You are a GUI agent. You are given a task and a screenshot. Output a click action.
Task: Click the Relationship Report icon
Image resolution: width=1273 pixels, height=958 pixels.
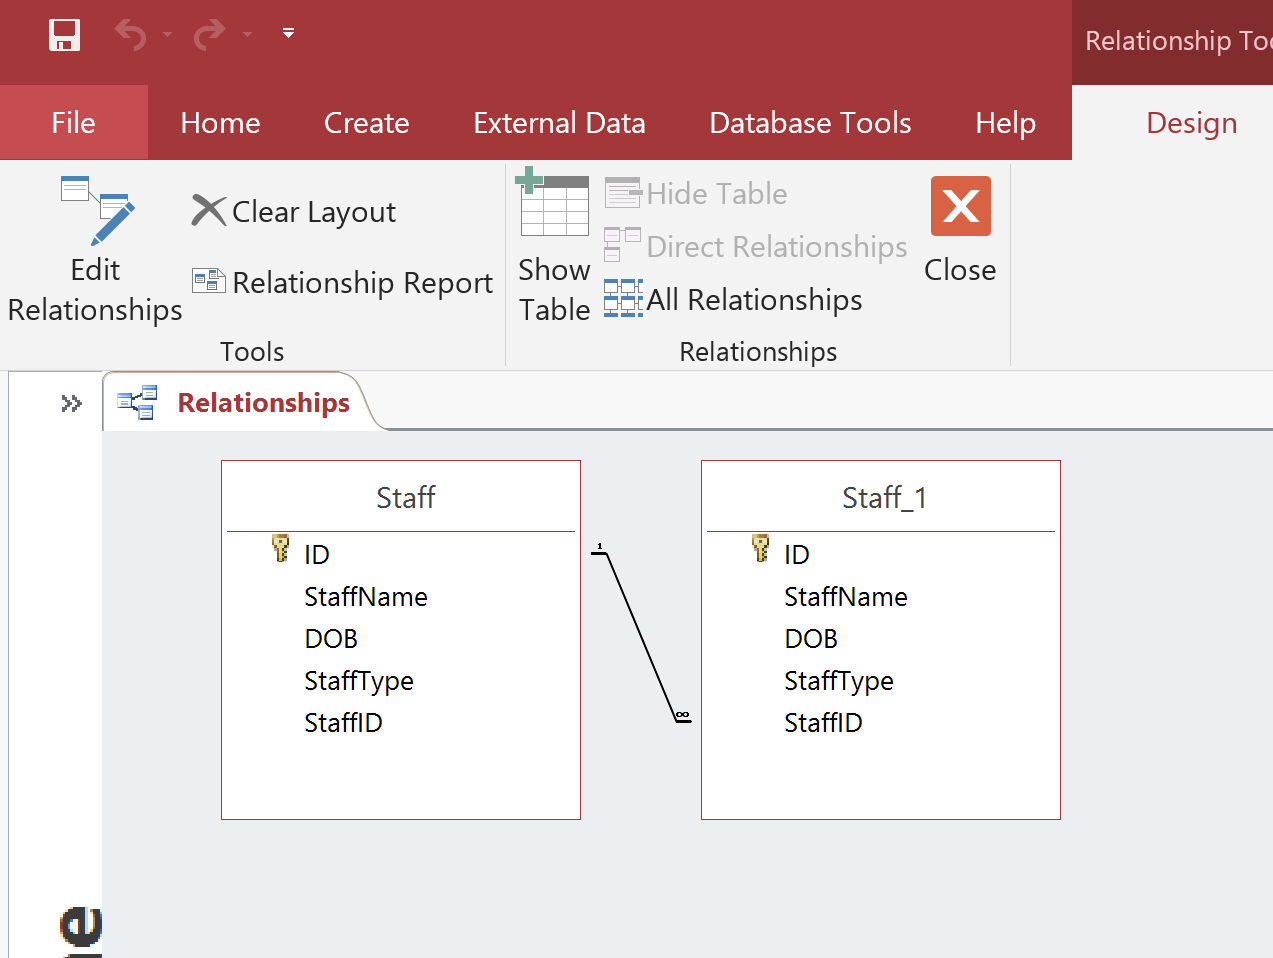coord(209,281)
